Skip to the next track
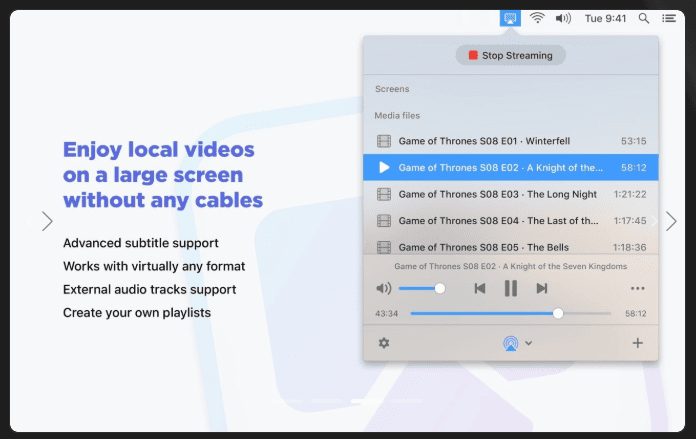The height and width of the screenshot is (439, 696). pyautogui.click(x=542, y=289)
